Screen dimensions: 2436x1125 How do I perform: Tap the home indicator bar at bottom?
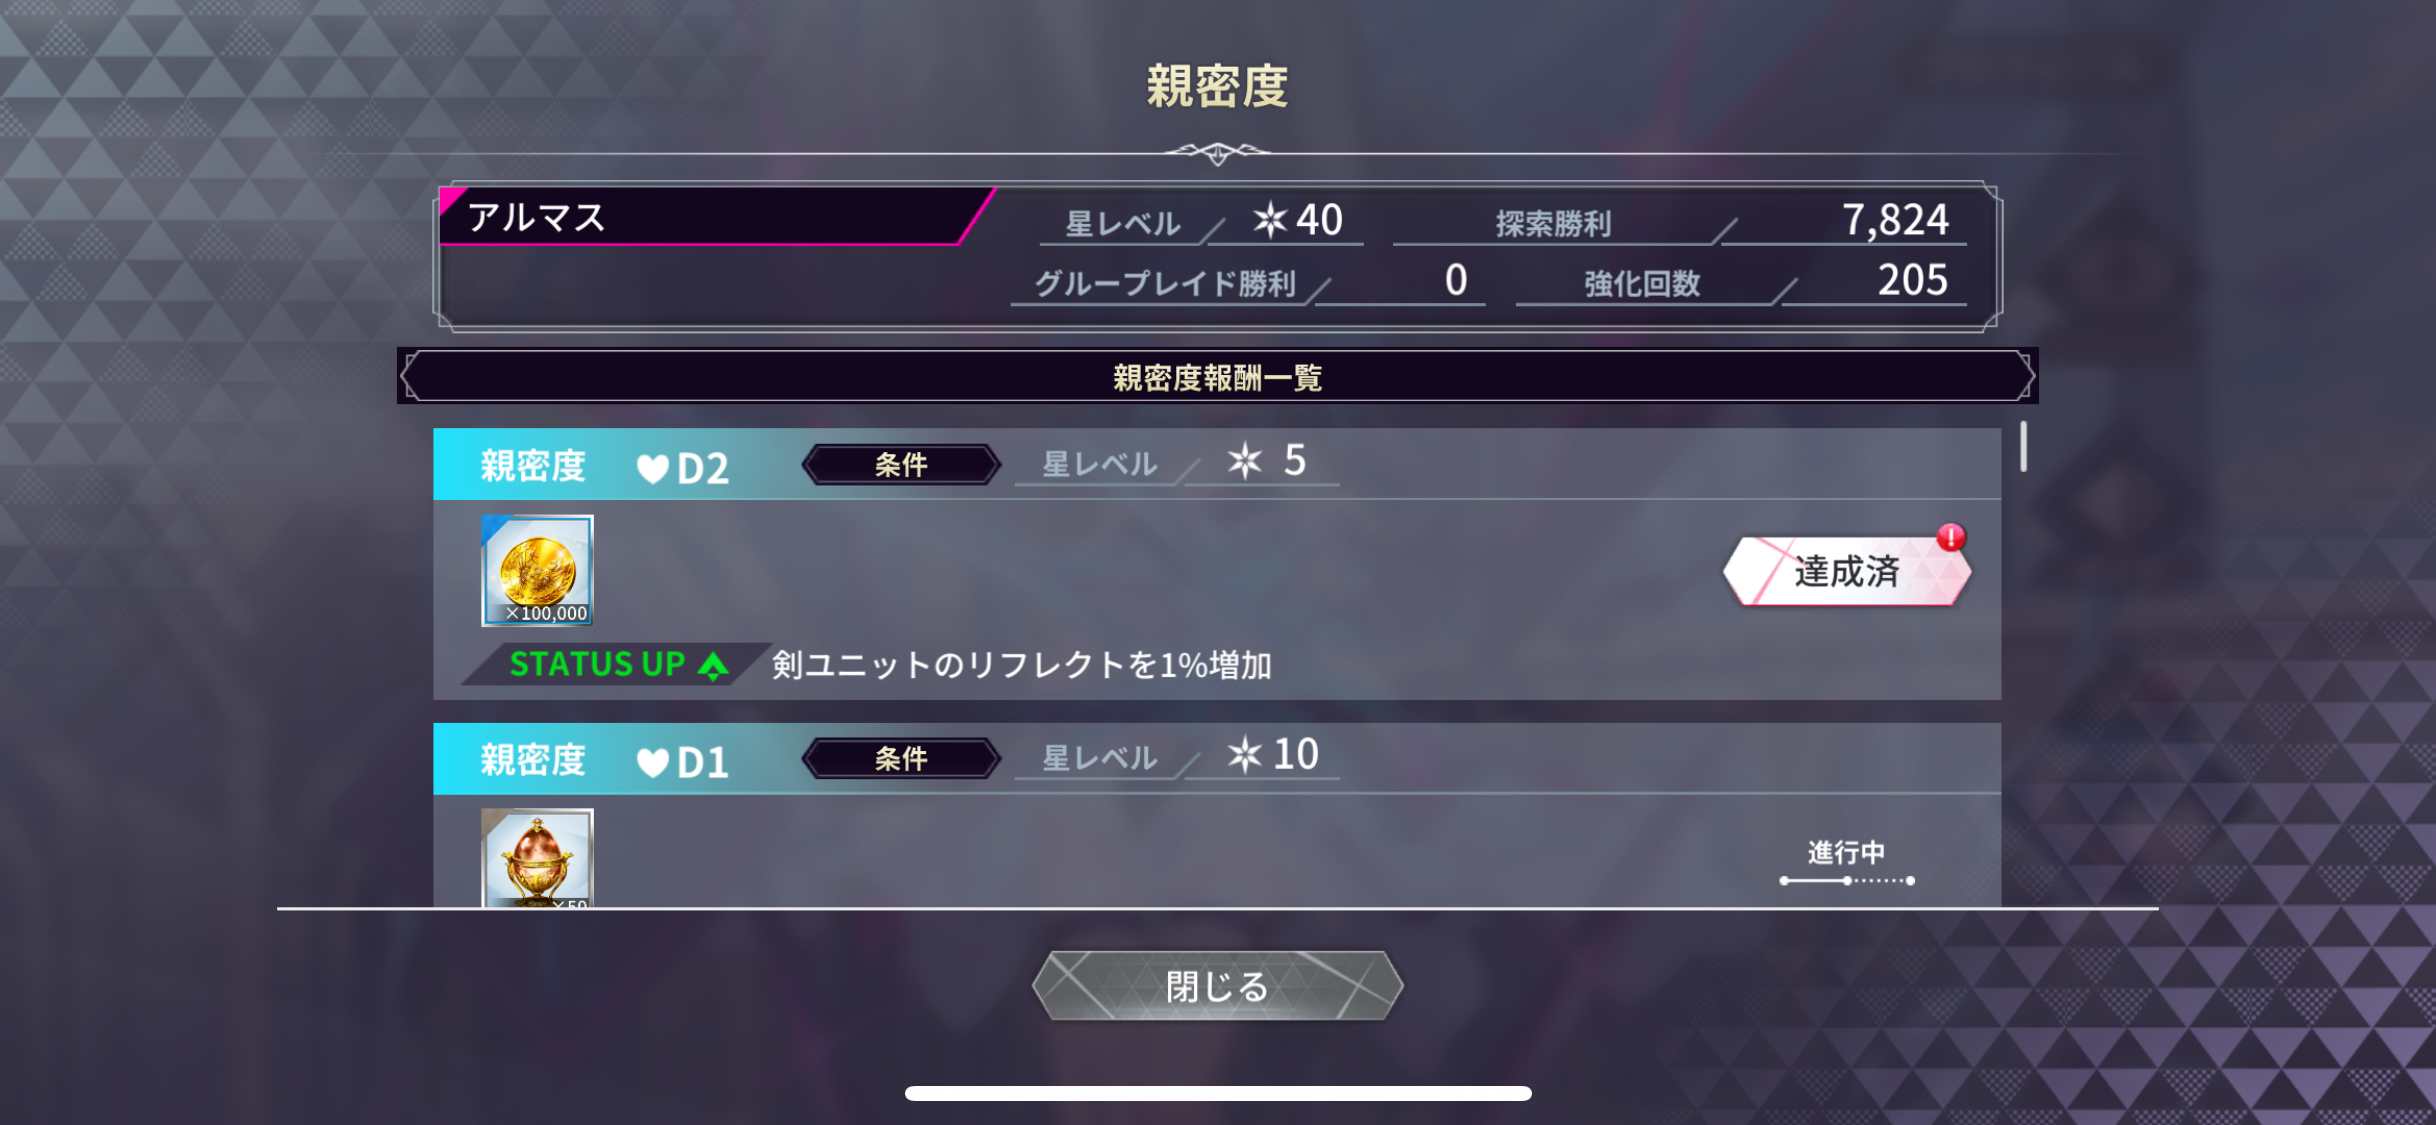[1217, 1093]
